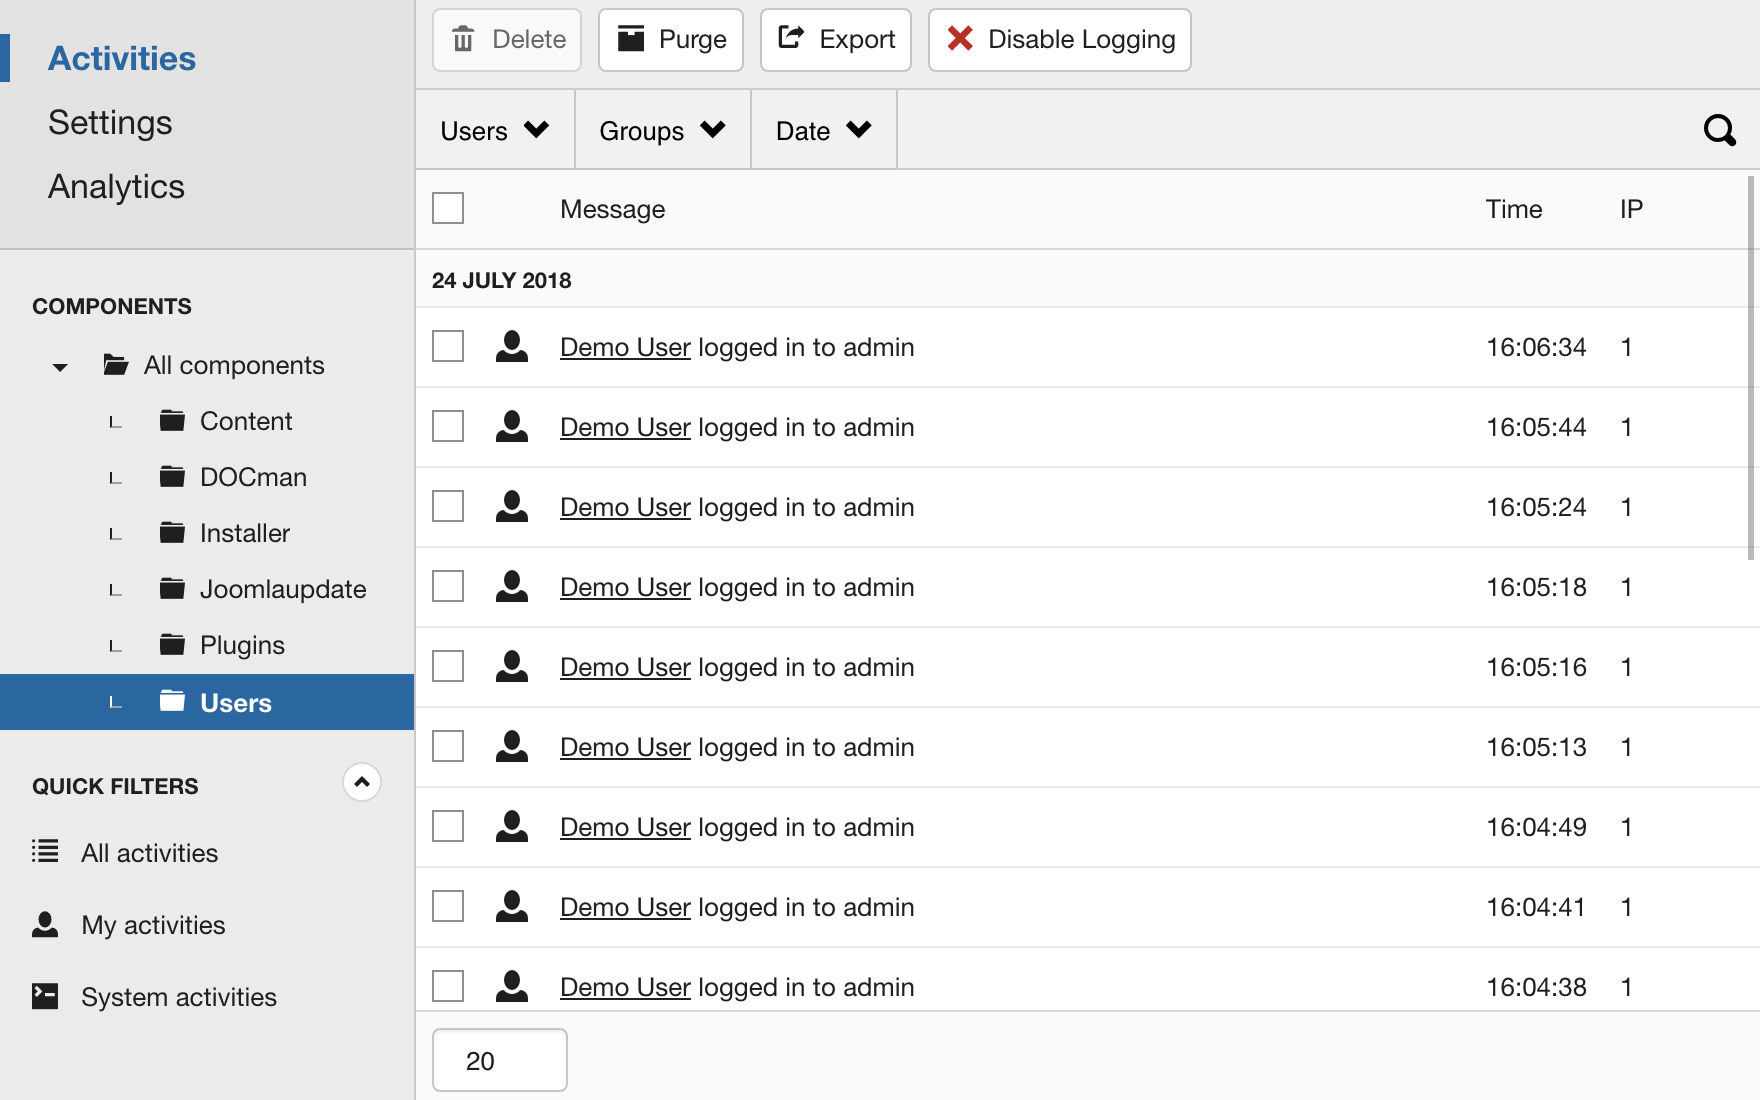Click the search magnifier icon
1760x1100 pixels.
(x=1719, y=130)
